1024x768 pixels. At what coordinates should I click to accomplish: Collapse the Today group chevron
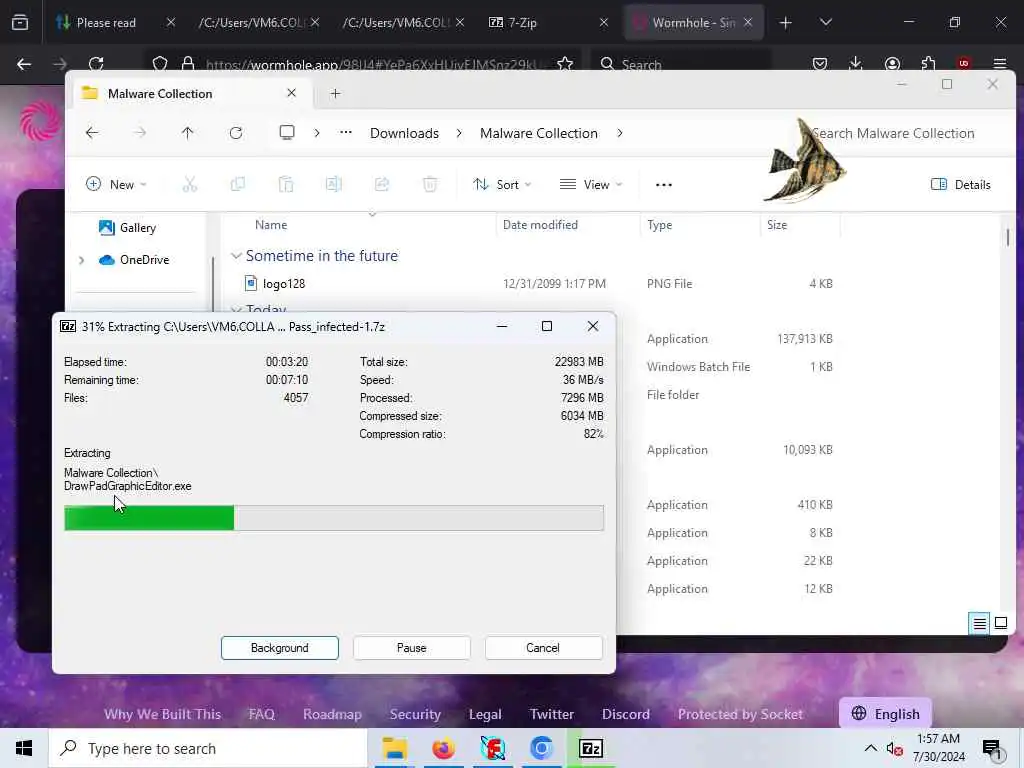(236, 309)
